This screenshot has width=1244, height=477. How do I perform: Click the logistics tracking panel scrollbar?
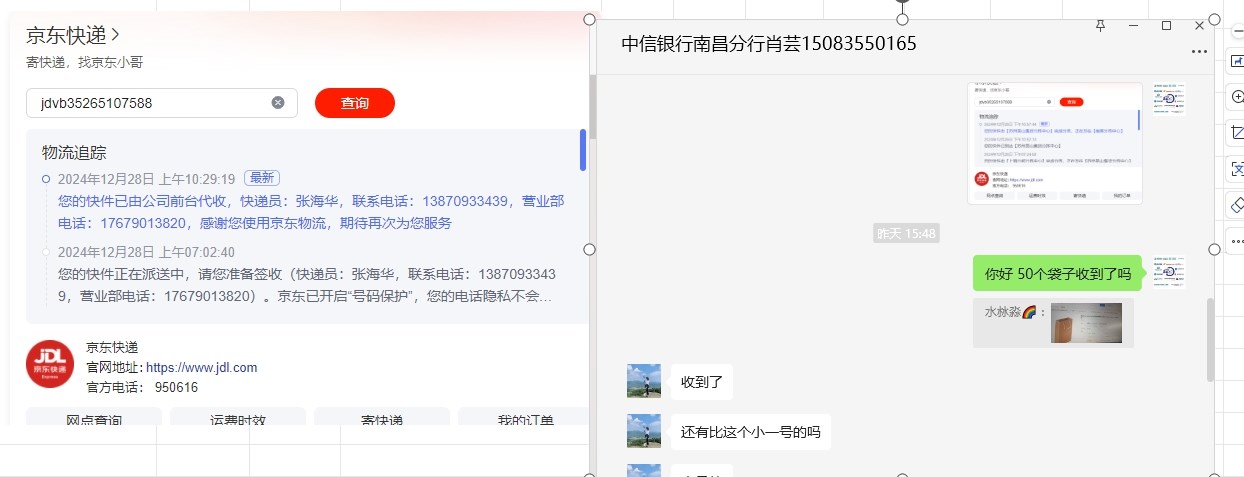pos(583,150)
